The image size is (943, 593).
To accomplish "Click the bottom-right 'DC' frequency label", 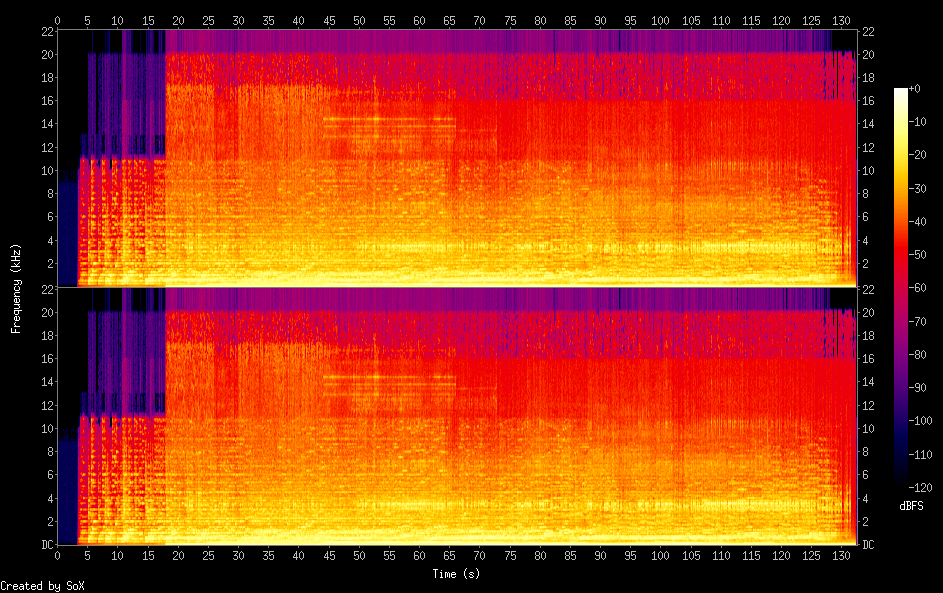I will click(867, 545).
